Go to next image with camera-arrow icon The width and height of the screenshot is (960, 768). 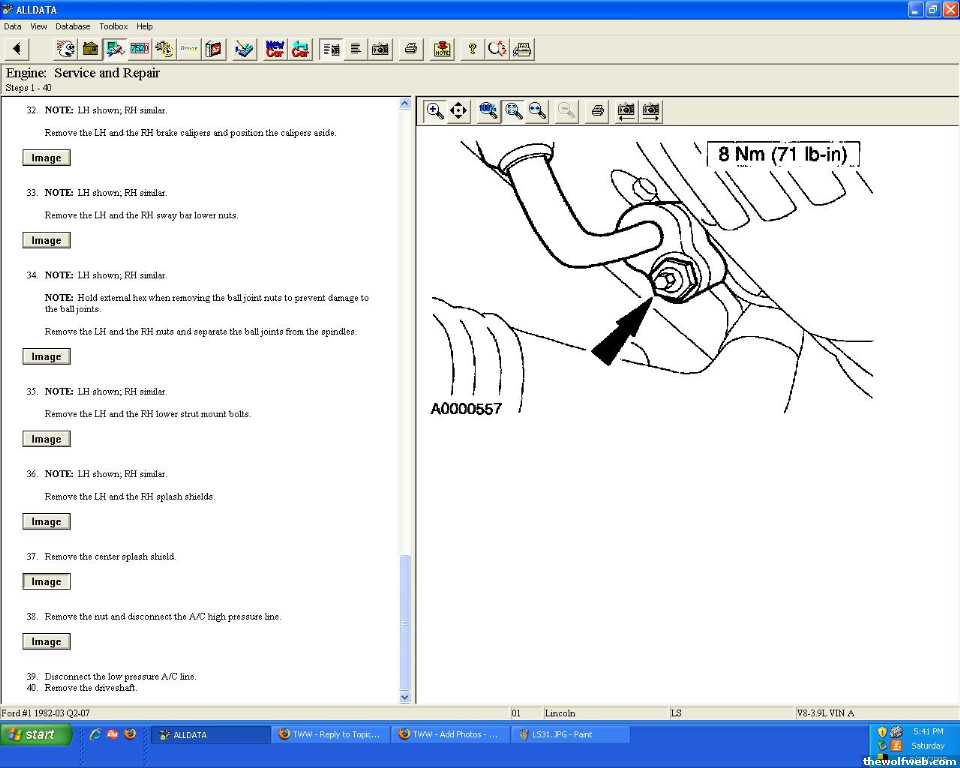pyautogui.click(x=651, y=111)
